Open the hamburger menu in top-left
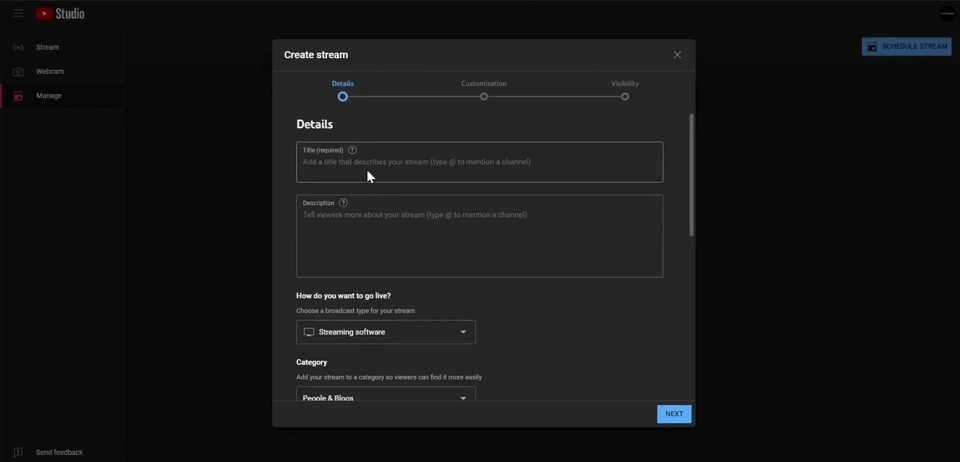 18,14
